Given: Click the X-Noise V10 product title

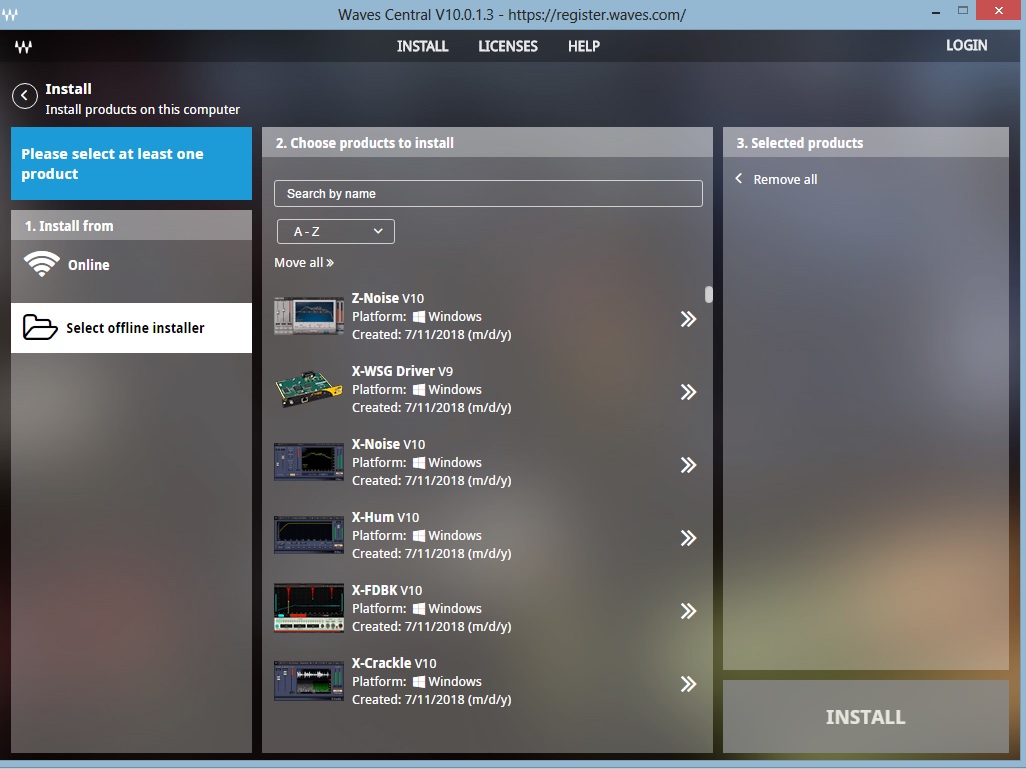Looking at the screenshot, I should 388,444.
